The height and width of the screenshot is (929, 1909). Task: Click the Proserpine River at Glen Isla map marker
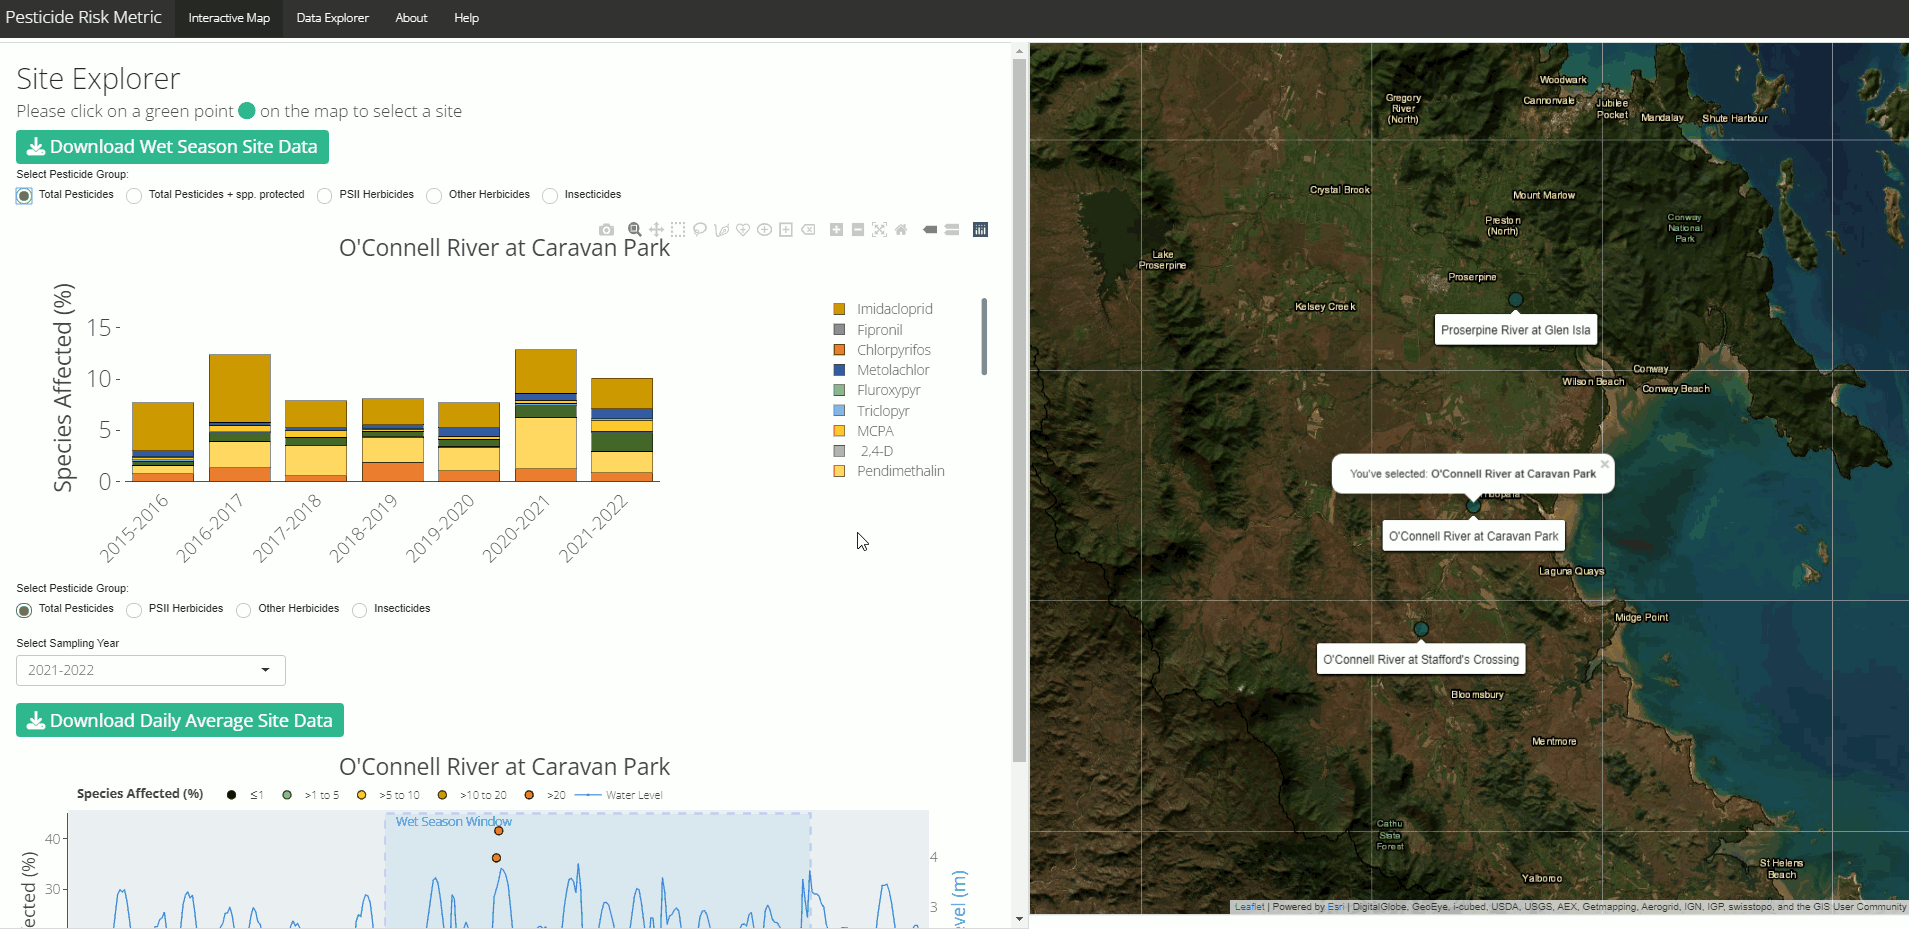point(1516,299)
